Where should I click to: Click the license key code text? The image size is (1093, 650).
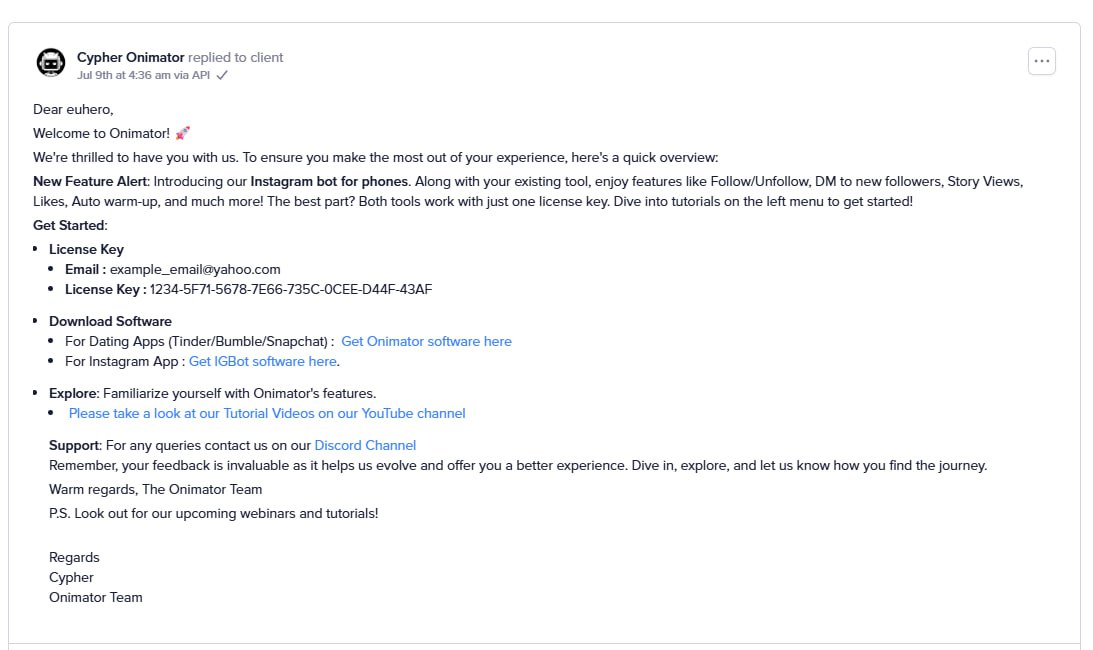pyautogui.click(x=291, y=289)
